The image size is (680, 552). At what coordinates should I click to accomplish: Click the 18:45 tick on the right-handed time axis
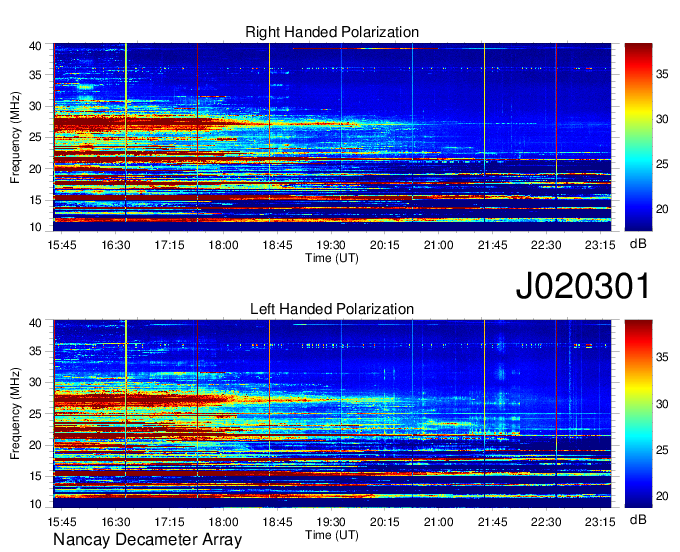(277, 245)
